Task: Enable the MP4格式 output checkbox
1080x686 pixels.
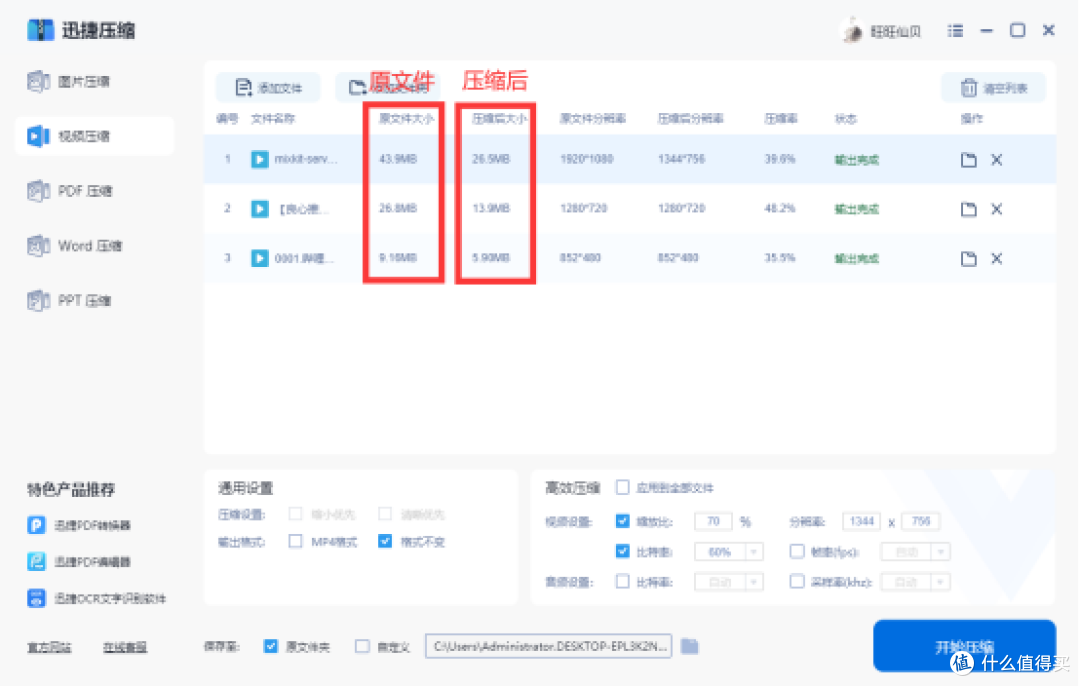Action: tap(295, 541)
